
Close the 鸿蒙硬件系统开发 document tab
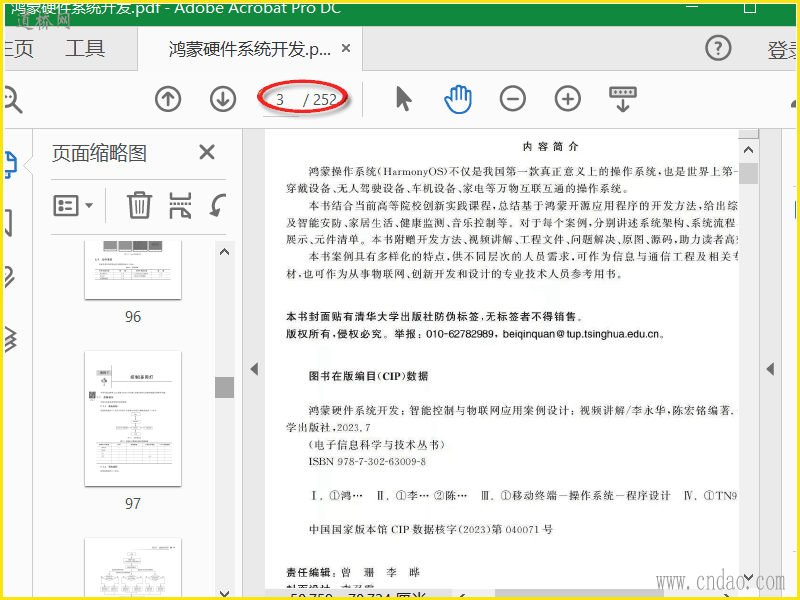345,48
